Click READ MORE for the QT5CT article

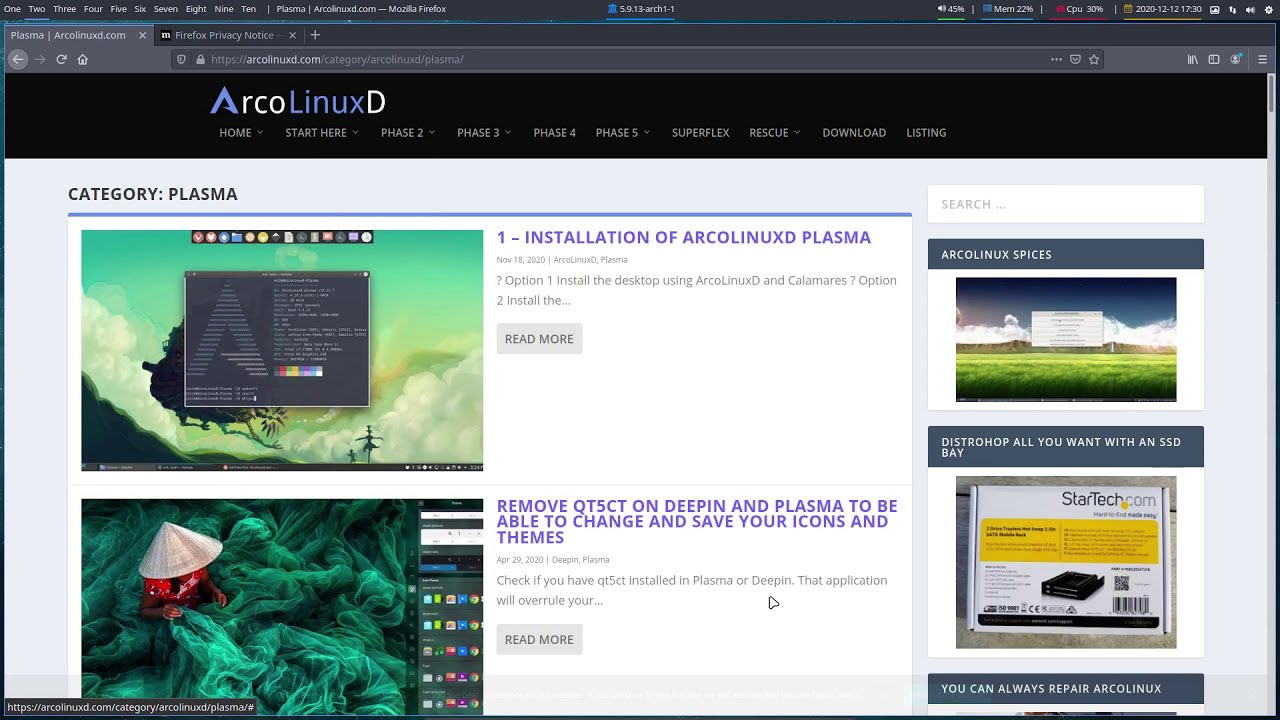(539, 640)
